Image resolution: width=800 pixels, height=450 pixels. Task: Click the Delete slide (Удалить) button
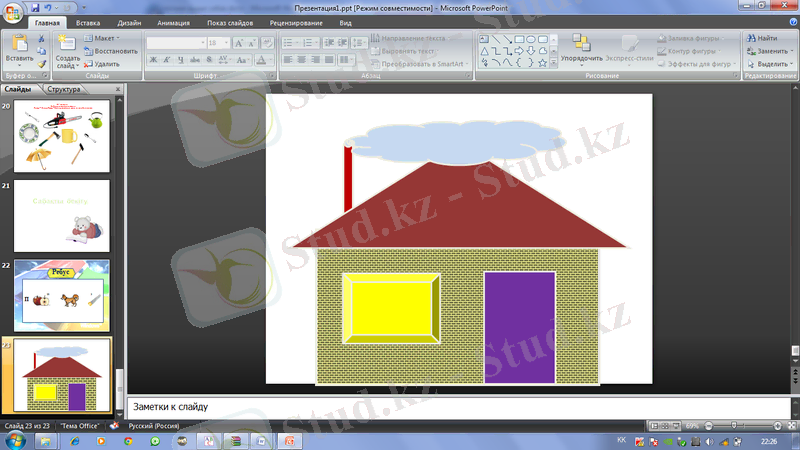click(x=103, y=64)
